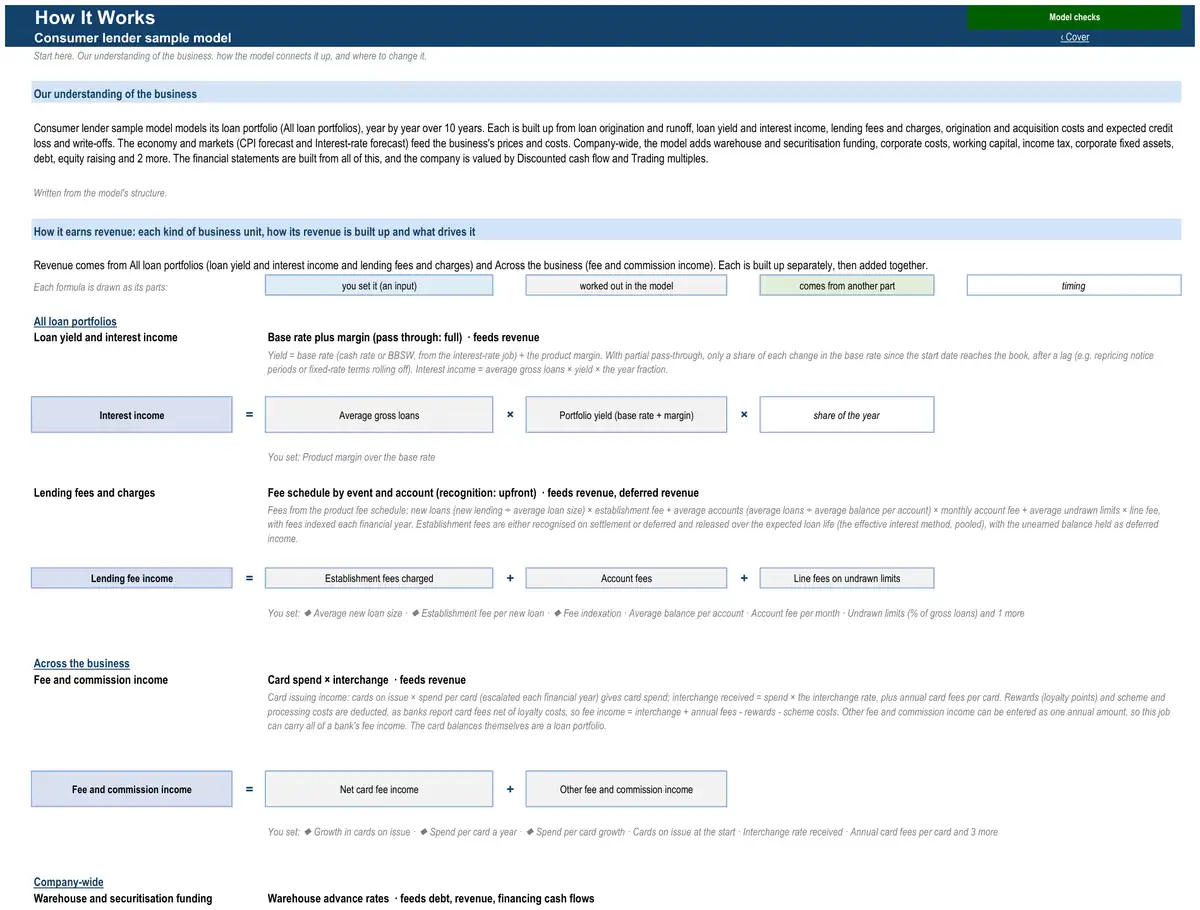Follow the Cover link
This screenshot has height=910, width=1200.
(x=1075, y=37)
